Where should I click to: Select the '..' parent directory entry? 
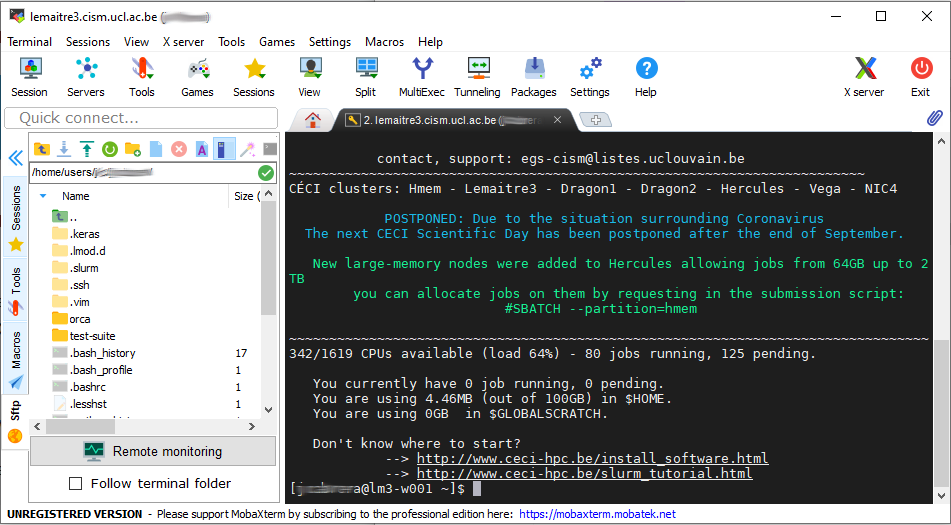(73, 217)
